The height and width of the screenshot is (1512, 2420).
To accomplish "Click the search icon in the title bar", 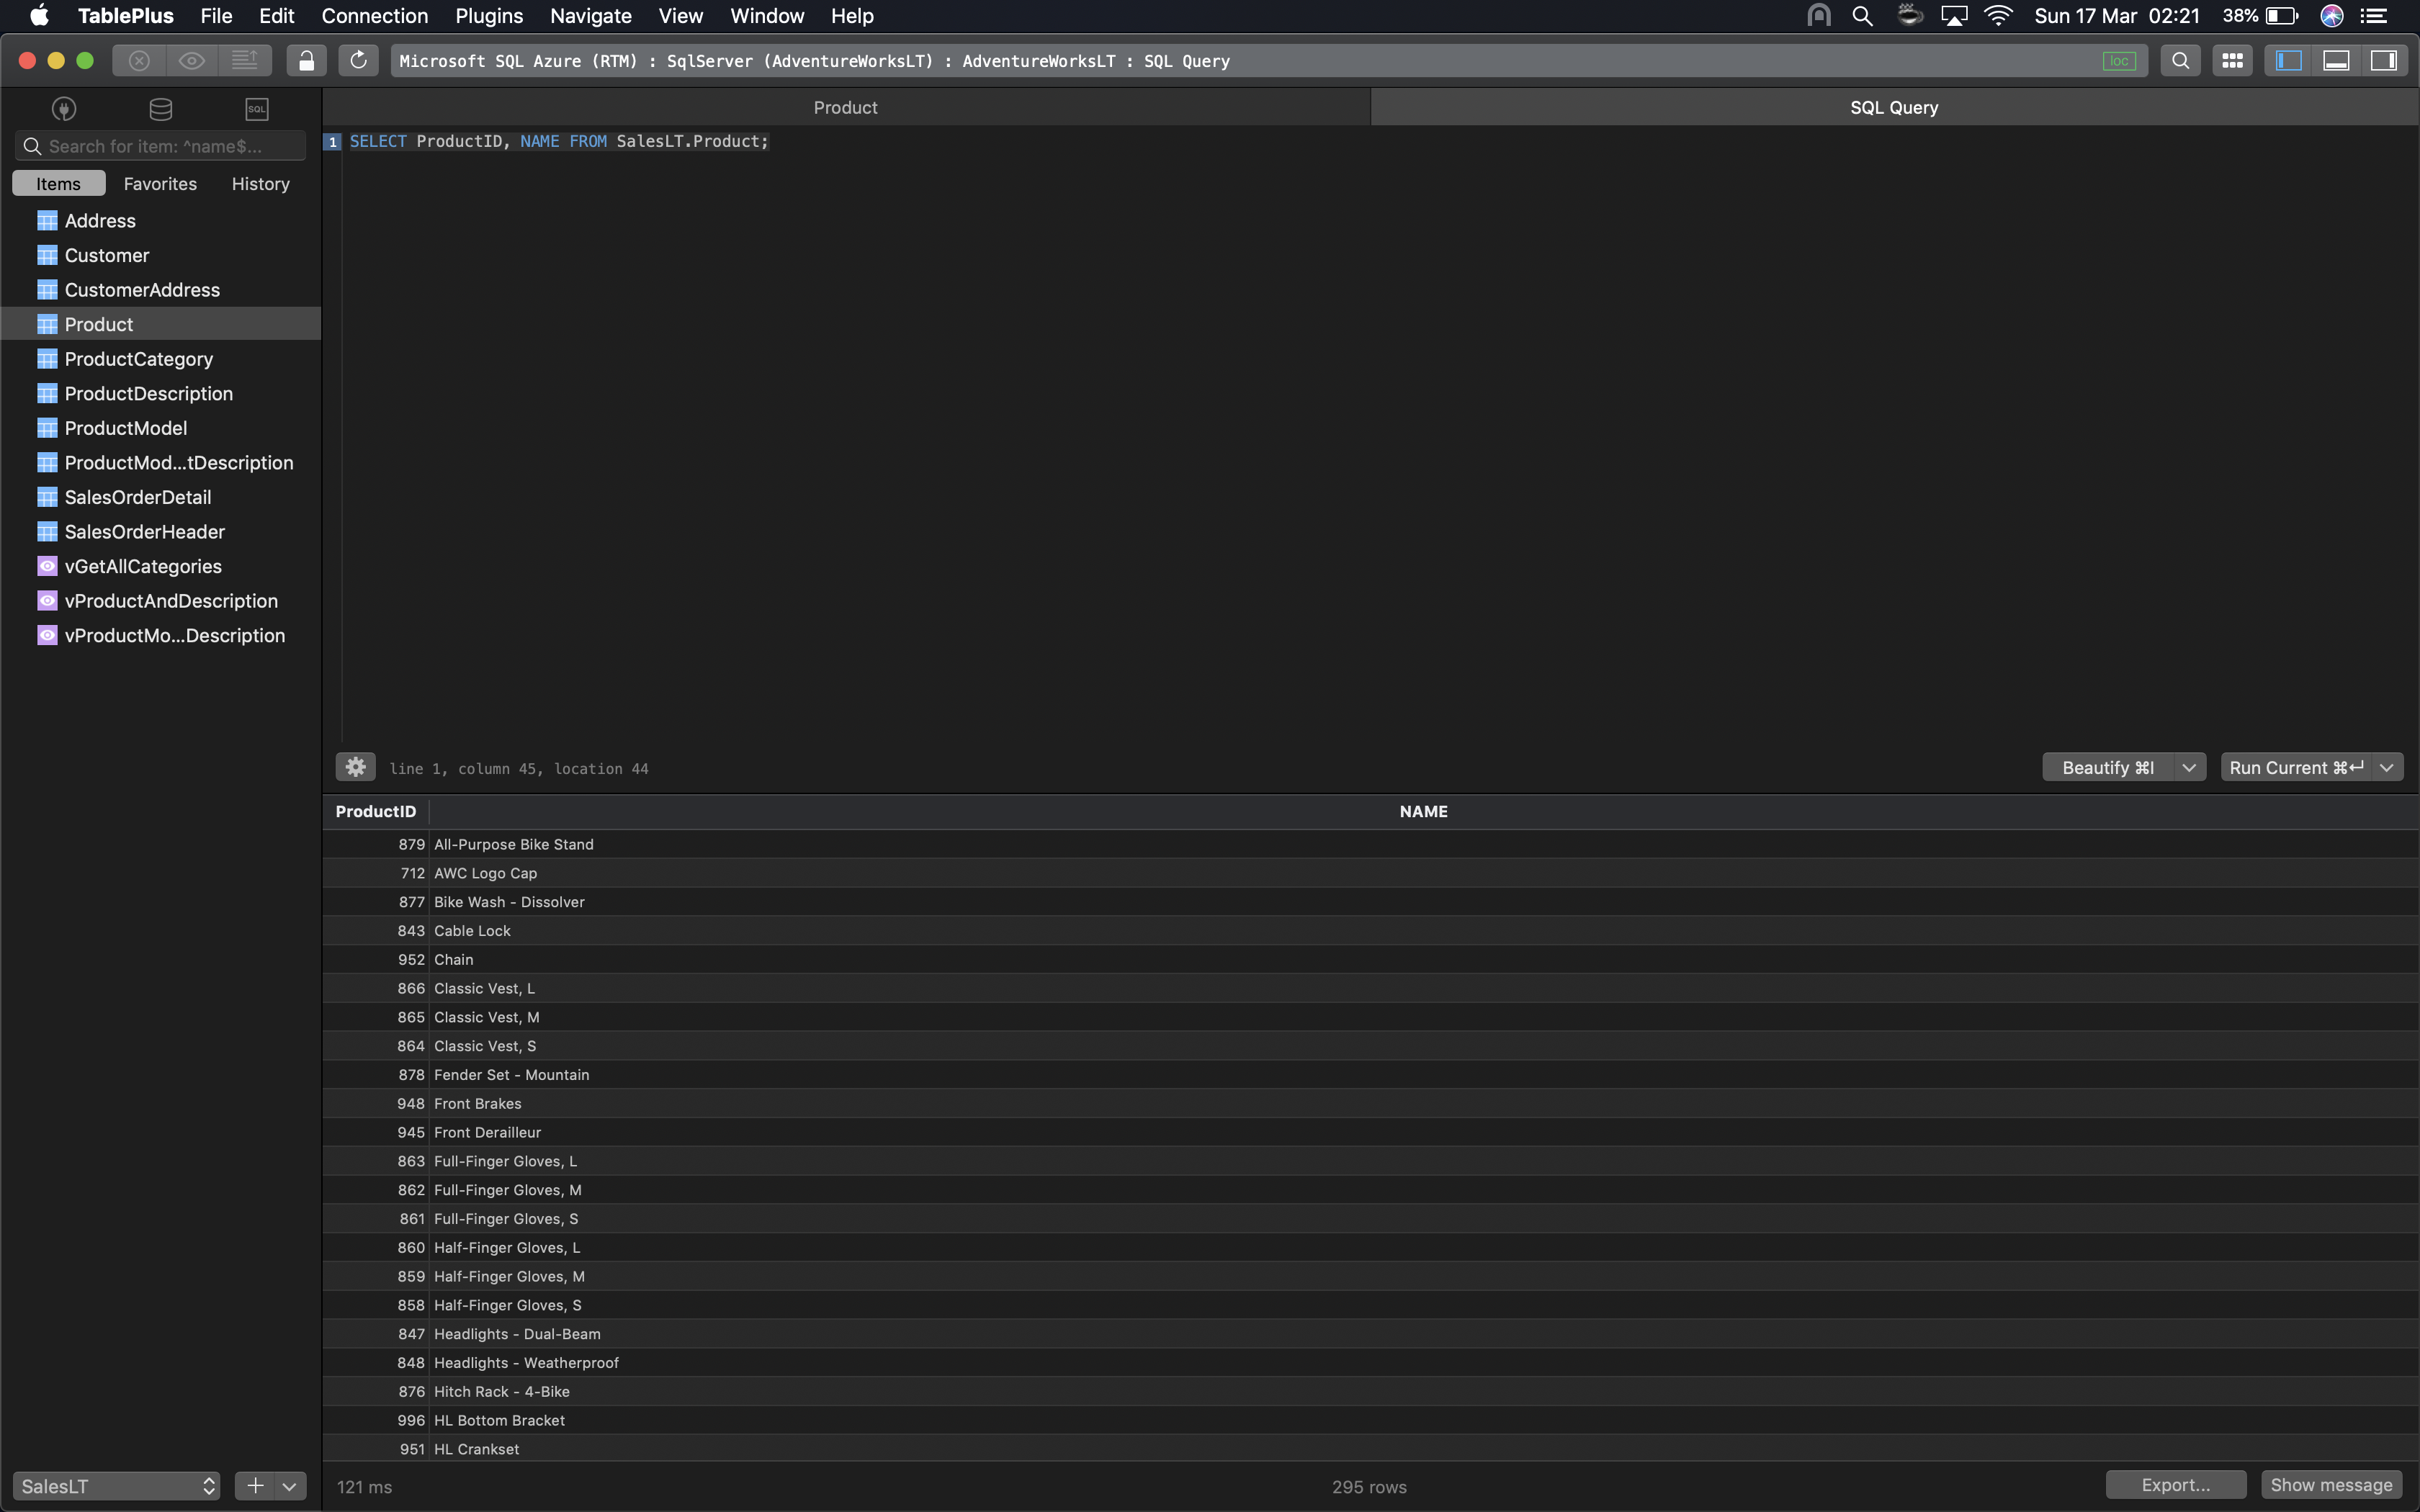I will pyautogui.click(x=2181, y=60).
